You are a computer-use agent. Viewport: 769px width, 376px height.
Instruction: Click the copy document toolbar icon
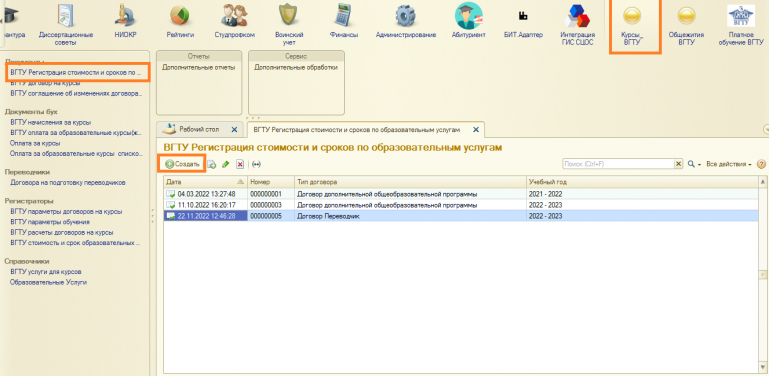(212, 164)
